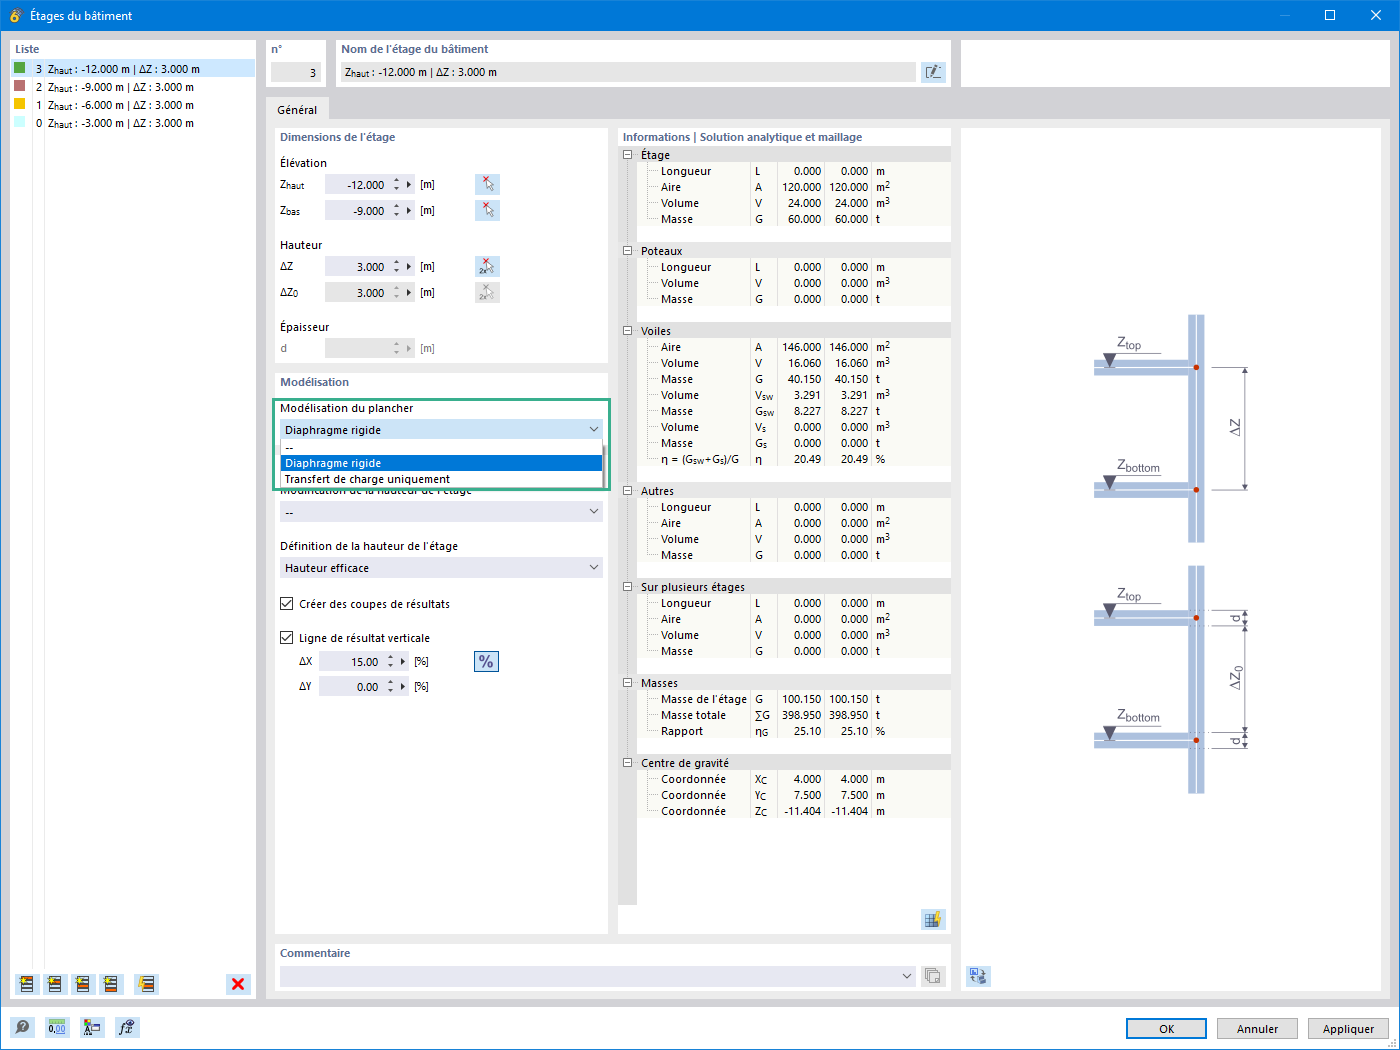
Task: Pick Zhaut elevation graphically
Action: (x=487, y=184)
